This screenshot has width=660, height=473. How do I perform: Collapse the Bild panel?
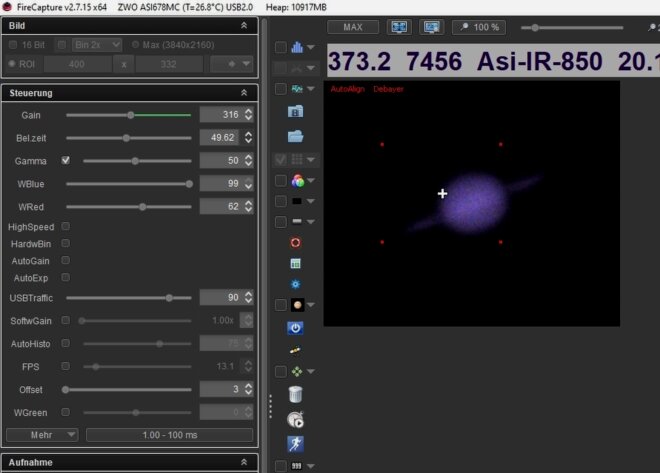pos(244,24)
